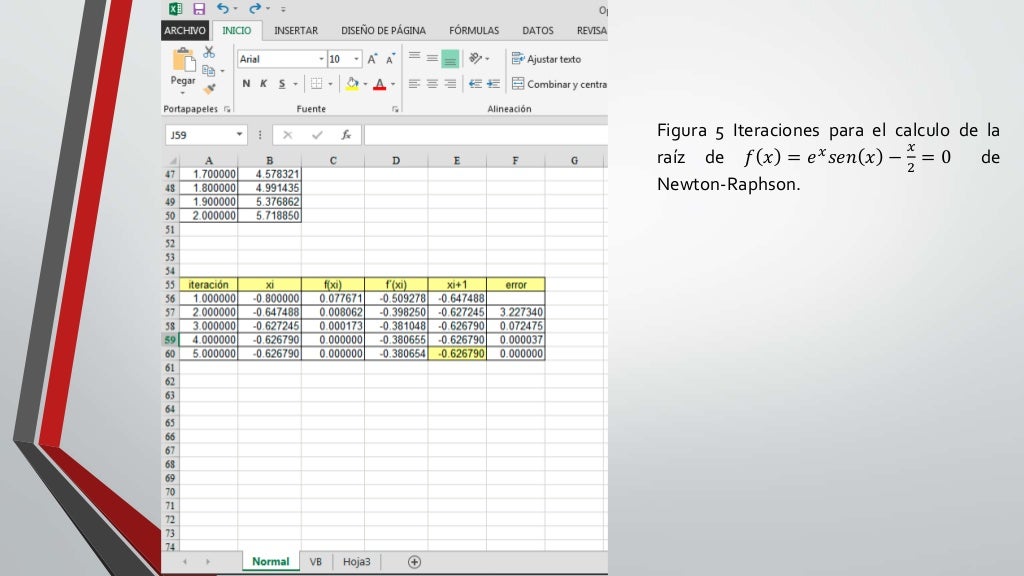The height and width of the screenshot is (576, 1024).
Task: Click the Insert Function fx icon
Action: (346, 135)
